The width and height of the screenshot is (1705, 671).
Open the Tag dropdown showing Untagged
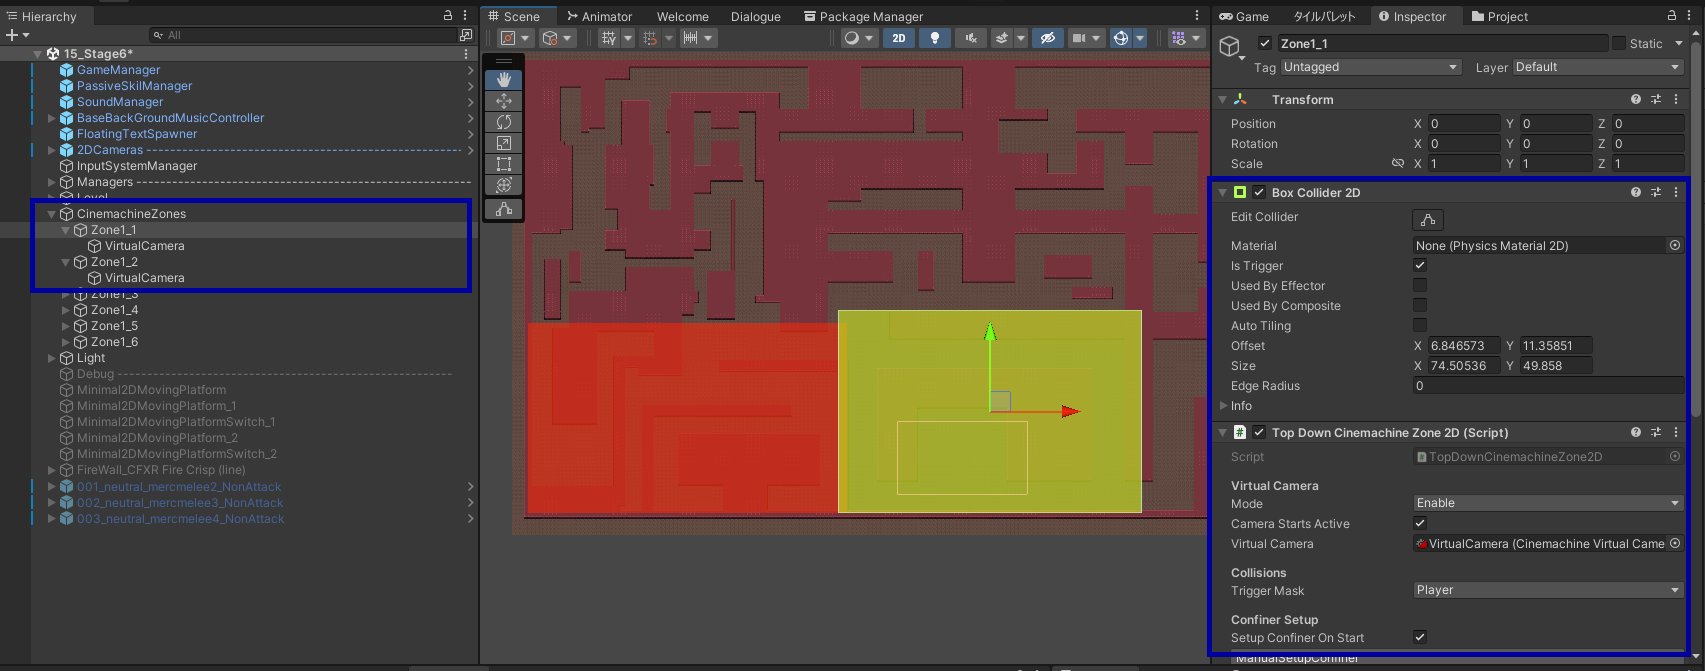point(1370,67)
